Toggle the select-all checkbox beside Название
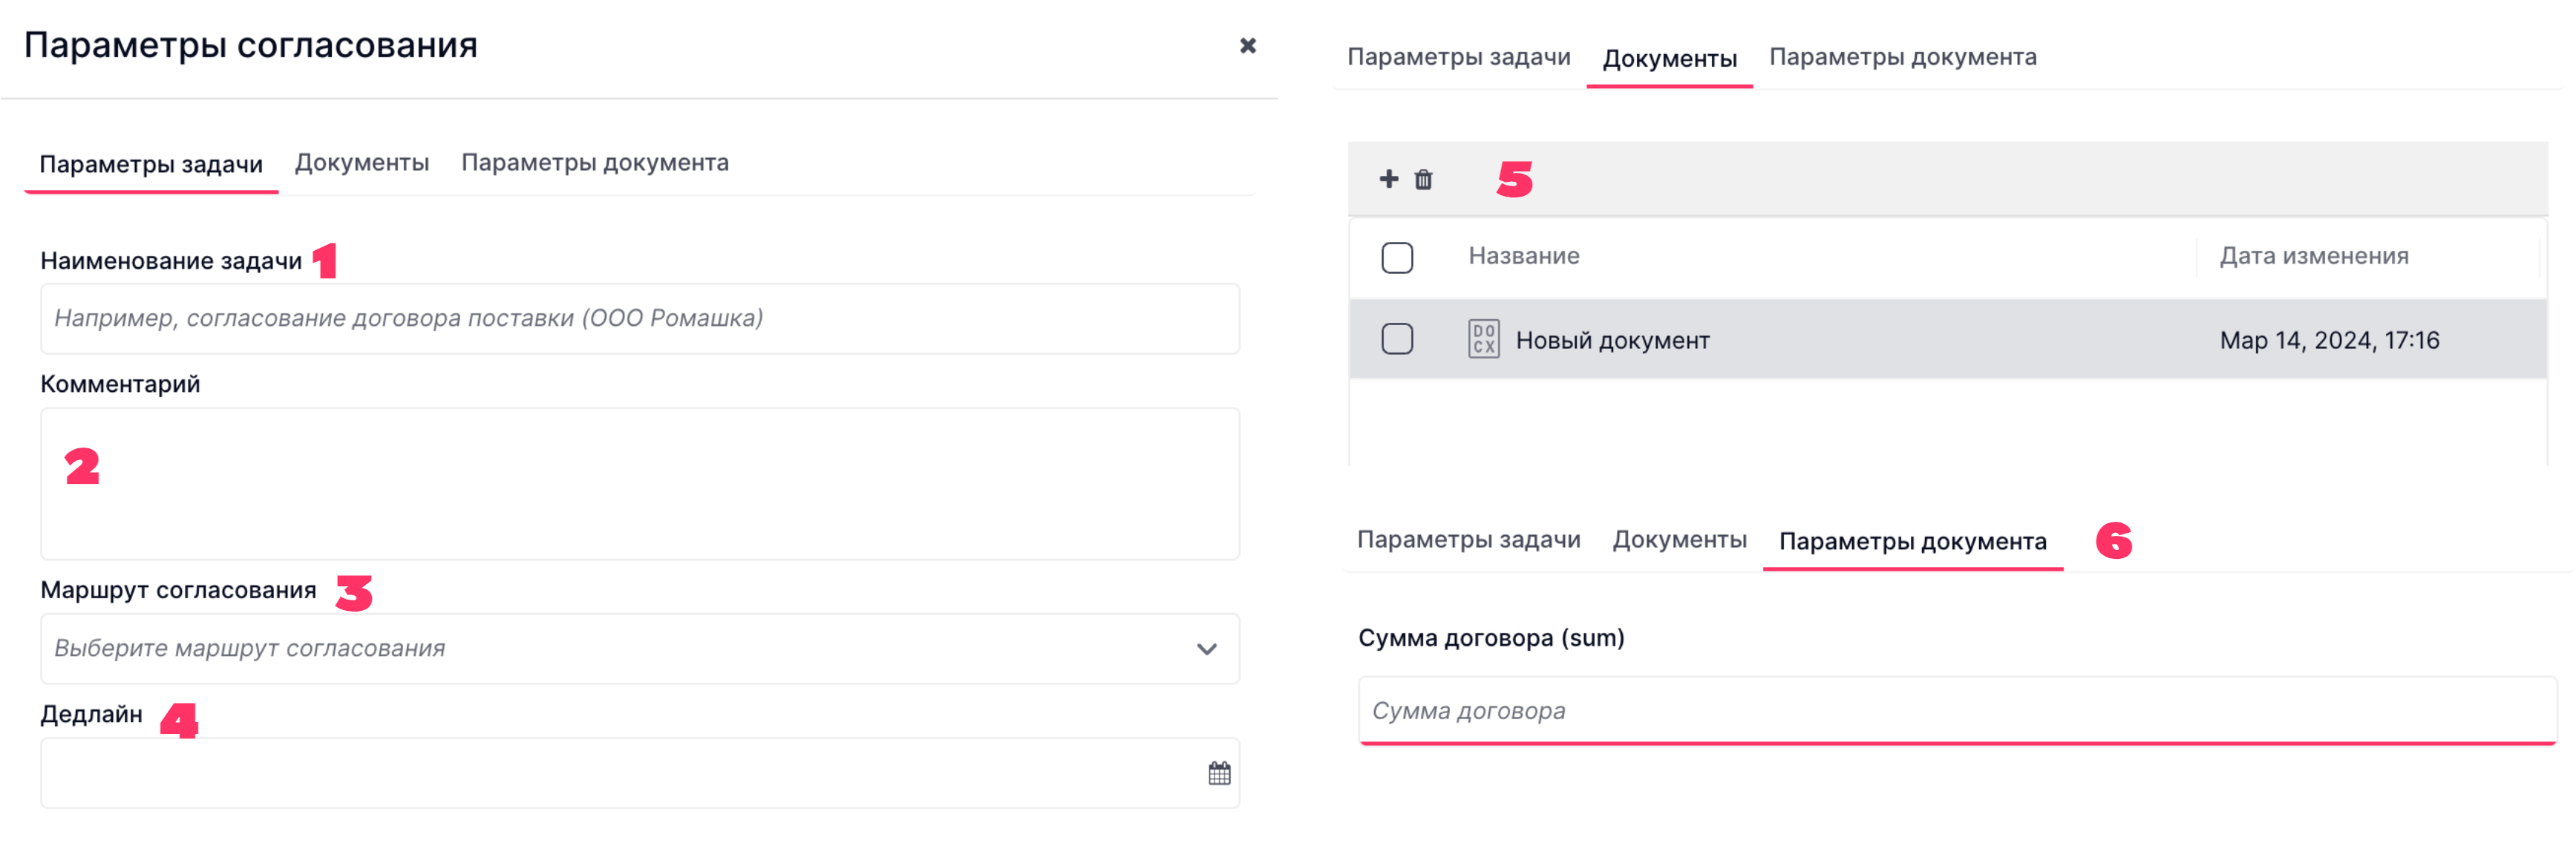Viewport: 2576px width, 855px height. coord(1397,257)
